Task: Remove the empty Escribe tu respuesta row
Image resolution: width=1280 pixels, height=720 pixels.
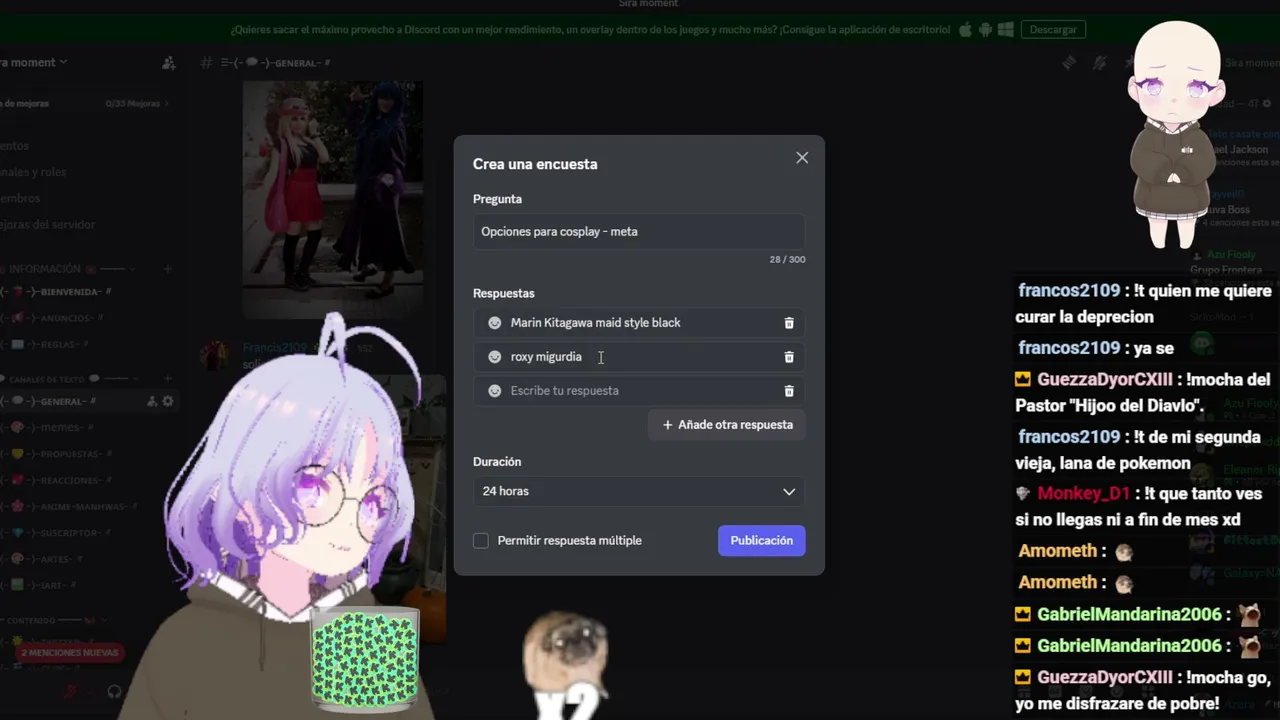Action: tap(789, 391)
